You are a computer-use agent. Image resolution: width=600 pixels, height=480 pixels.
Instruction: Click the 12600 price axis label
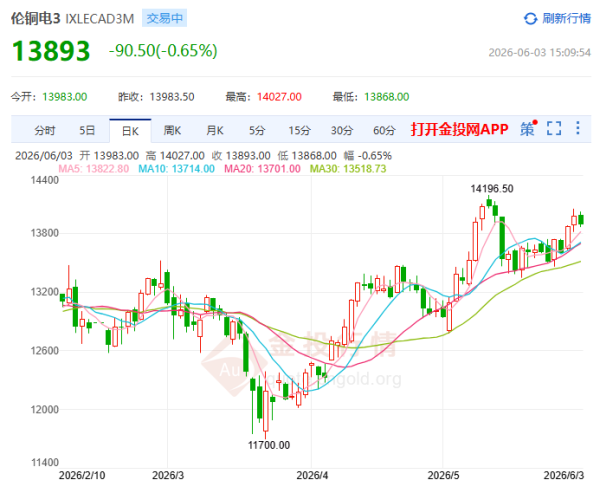point(45,351)
